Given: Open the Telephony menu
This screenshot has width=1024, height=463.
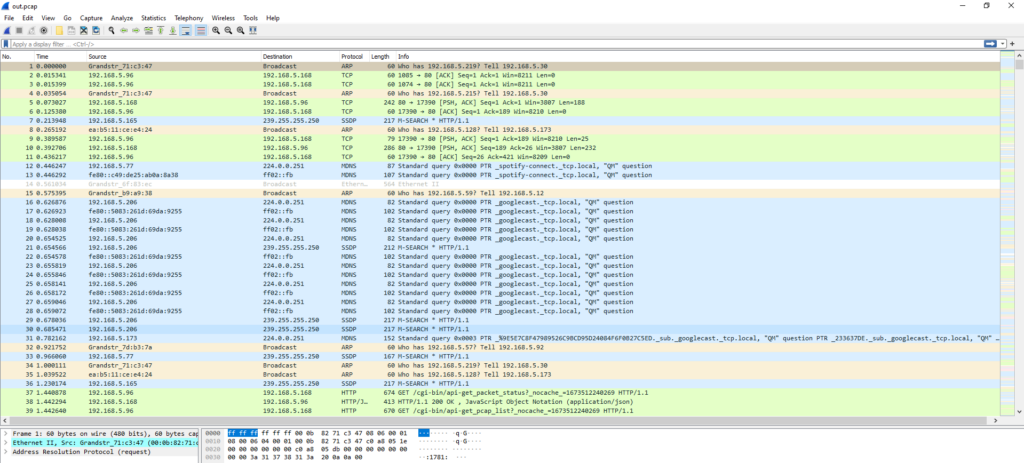Looking at the screenshot, I should (189, 18).
